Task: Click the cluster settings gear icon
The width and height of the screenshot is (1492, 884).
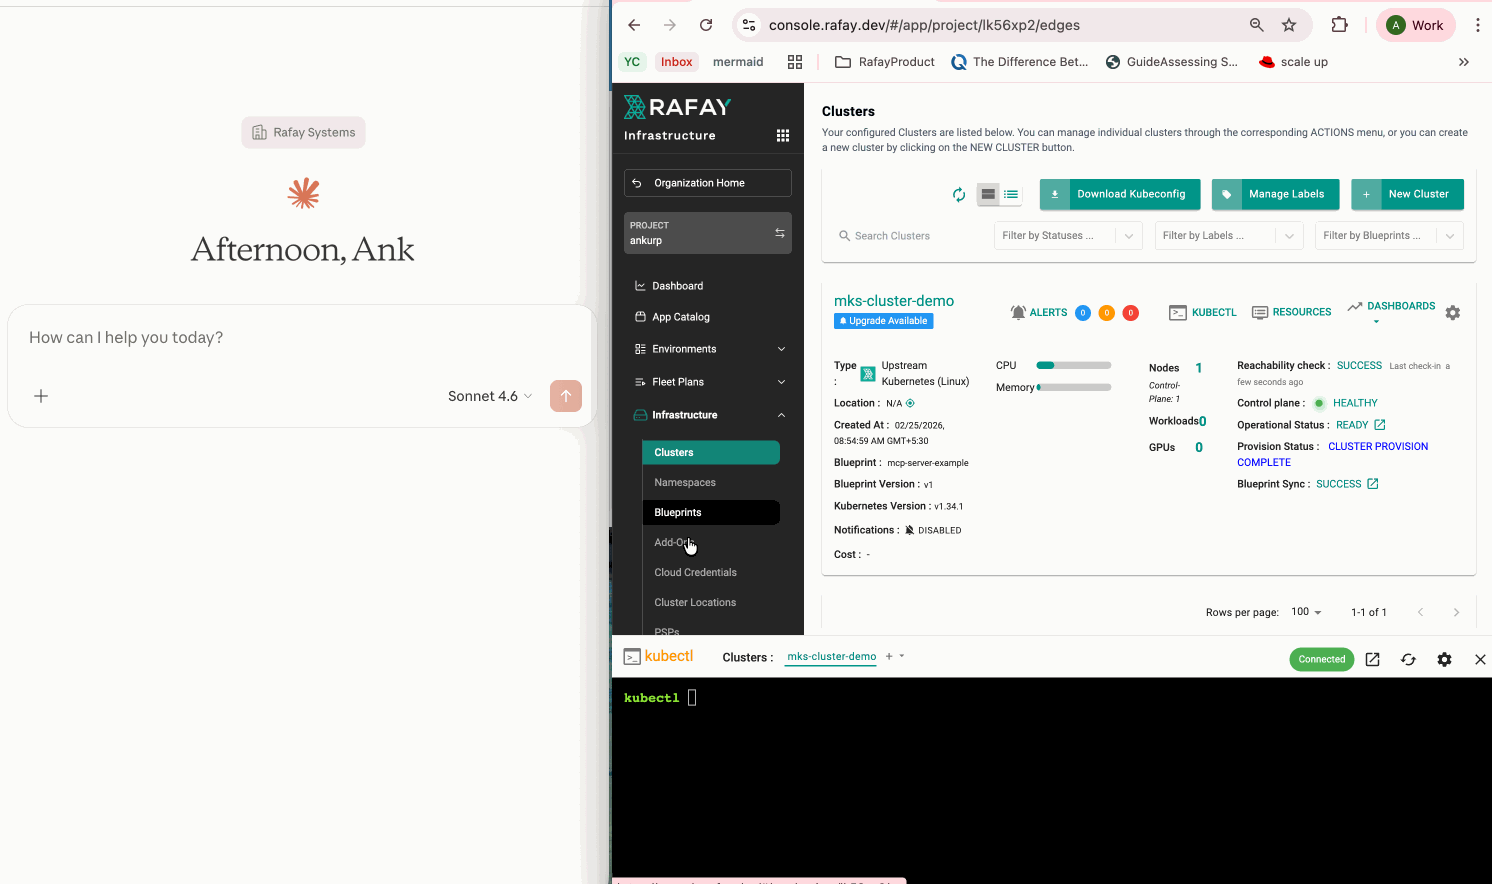Action: click(x=1452, y=312)
